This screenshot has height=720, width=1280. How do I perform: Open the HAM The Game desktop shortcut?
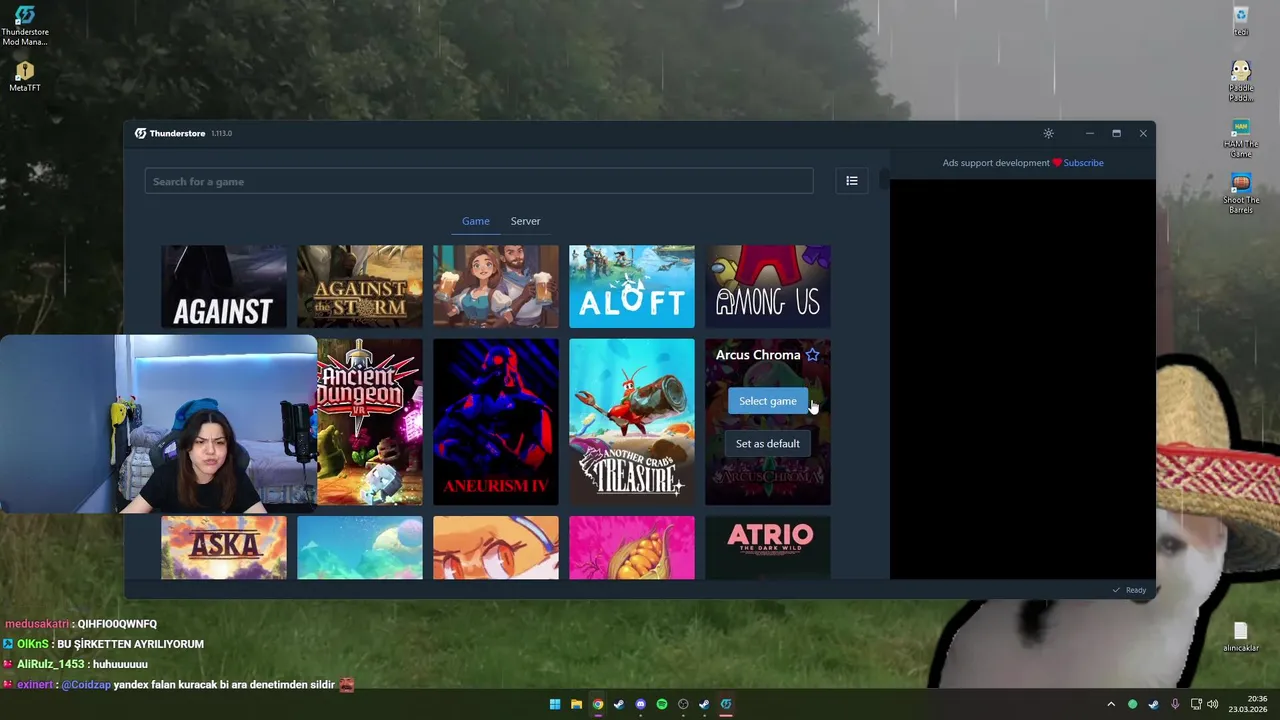1241,138
